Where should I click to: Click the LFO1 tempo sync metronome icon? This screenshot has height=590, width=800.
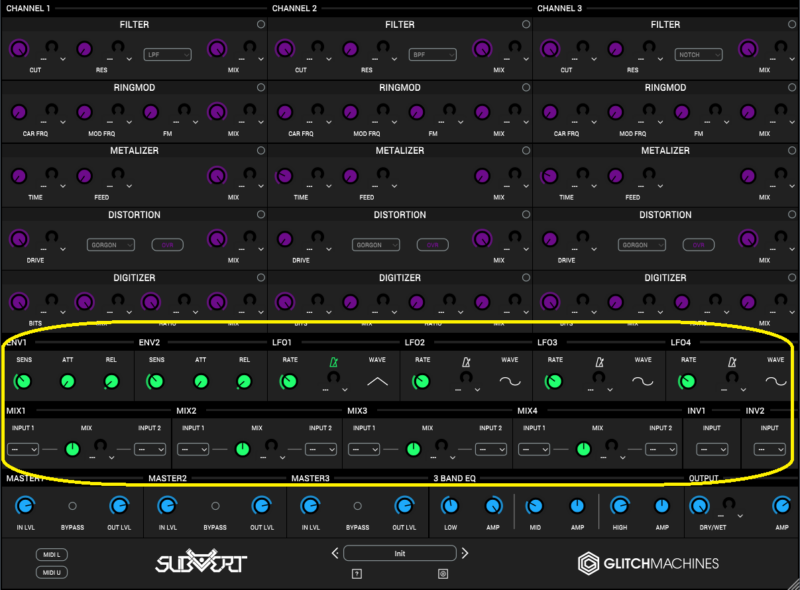(333, 361)
